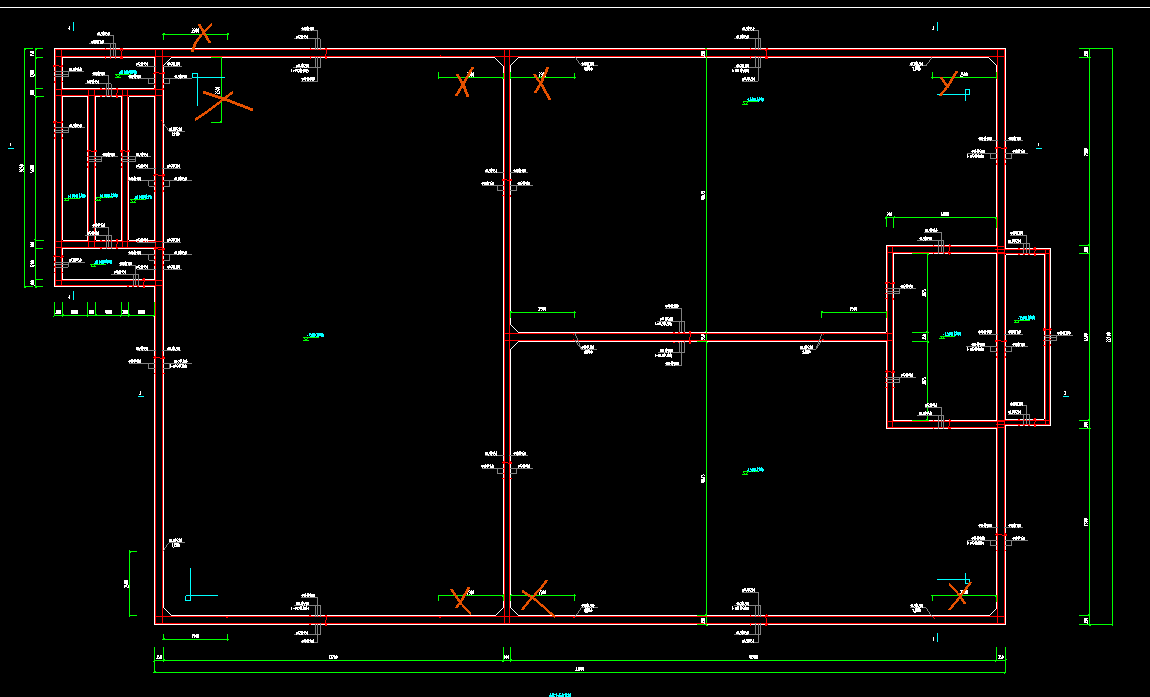This screenshot has height=697, width=1150.
Task: Select the longest horizontal dimension line below the plan
Action: 579,671
